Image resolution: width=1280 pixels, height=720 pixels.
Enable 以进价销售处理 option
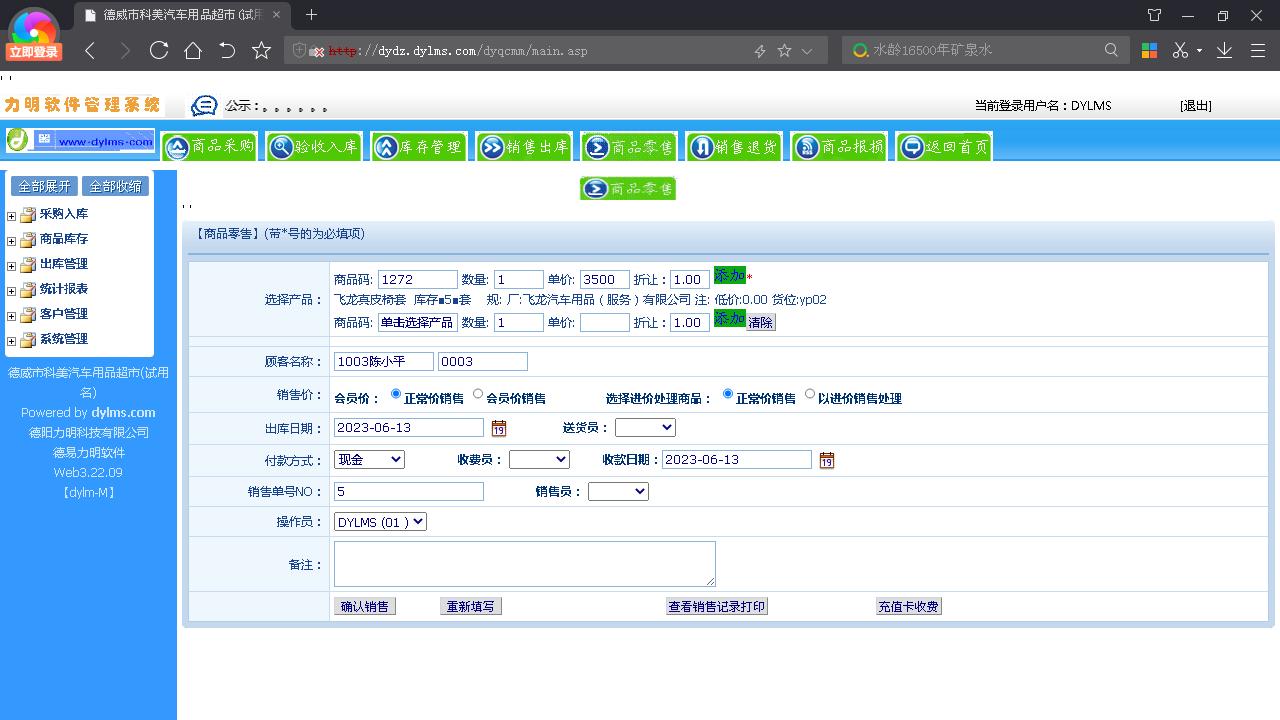click(x=809, y=394)
